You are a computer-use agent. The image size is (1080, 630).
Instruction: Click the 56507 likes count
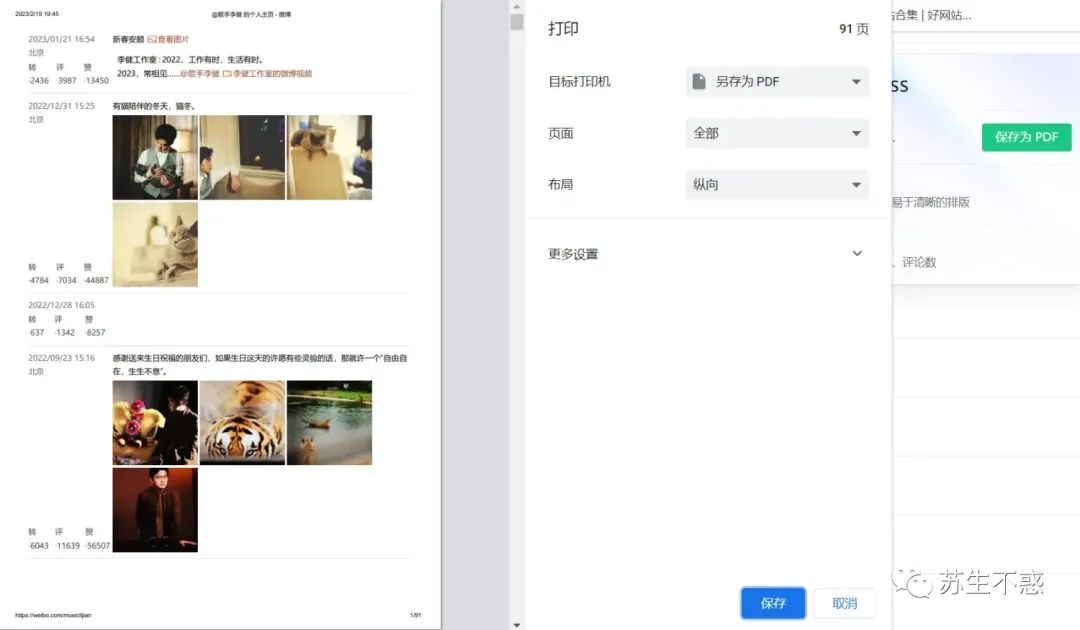pos(97,546)
